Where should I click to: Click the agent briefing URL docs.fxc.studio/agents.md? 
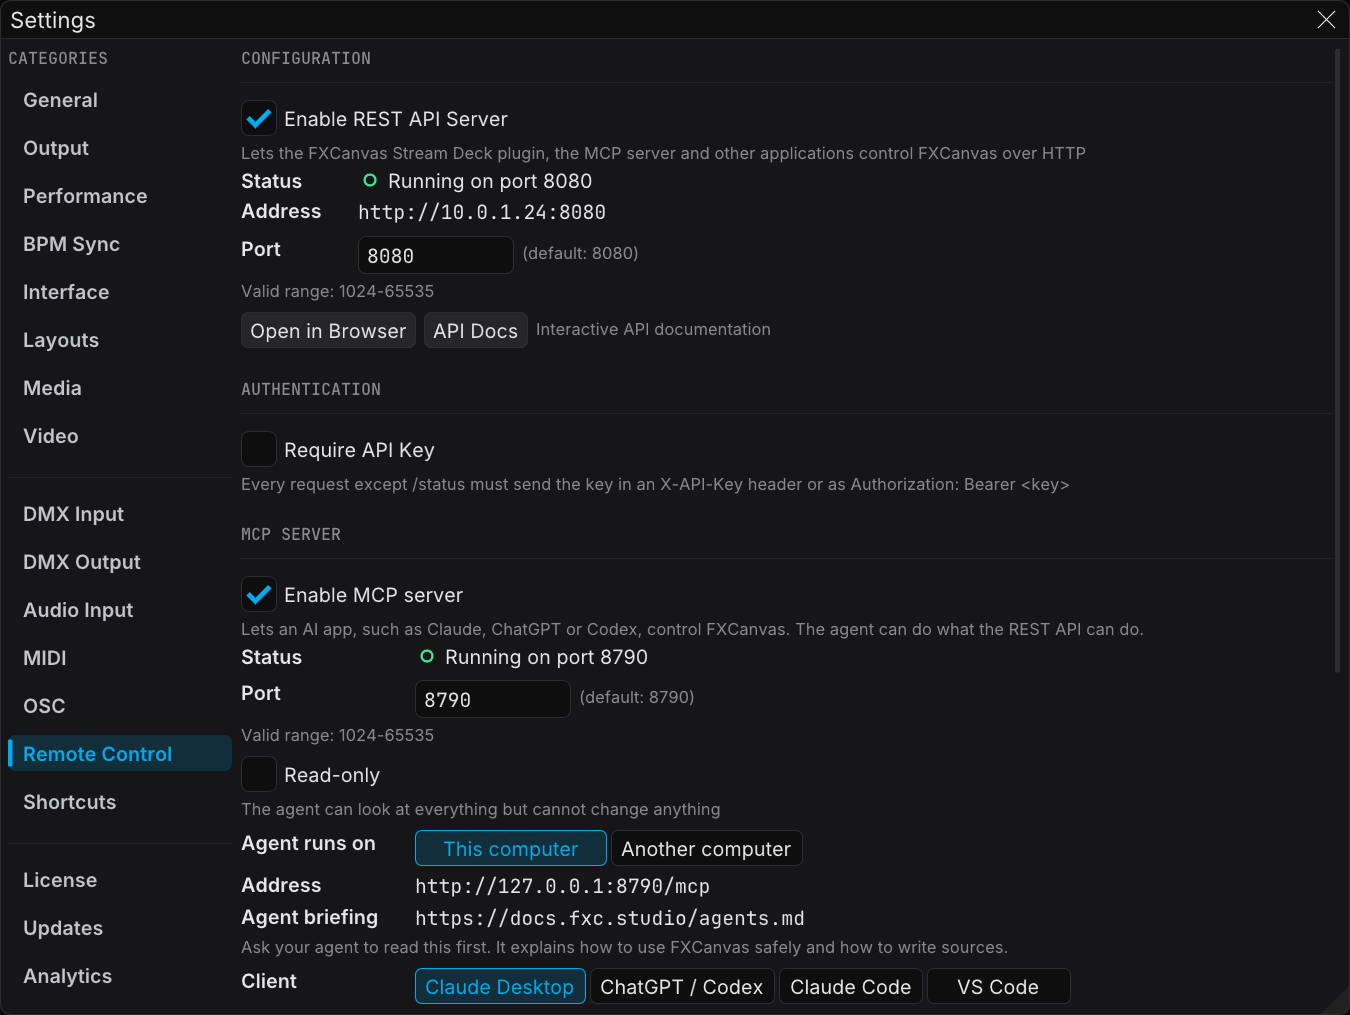pos(610,918)
